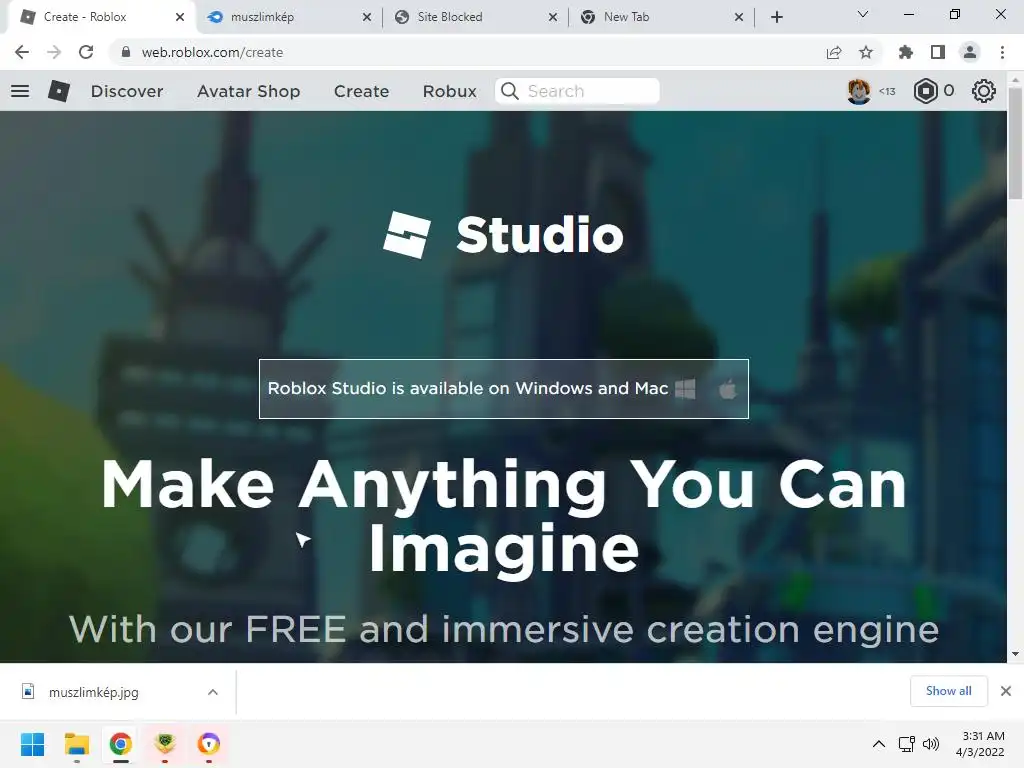Open a new browser tab

776,17
